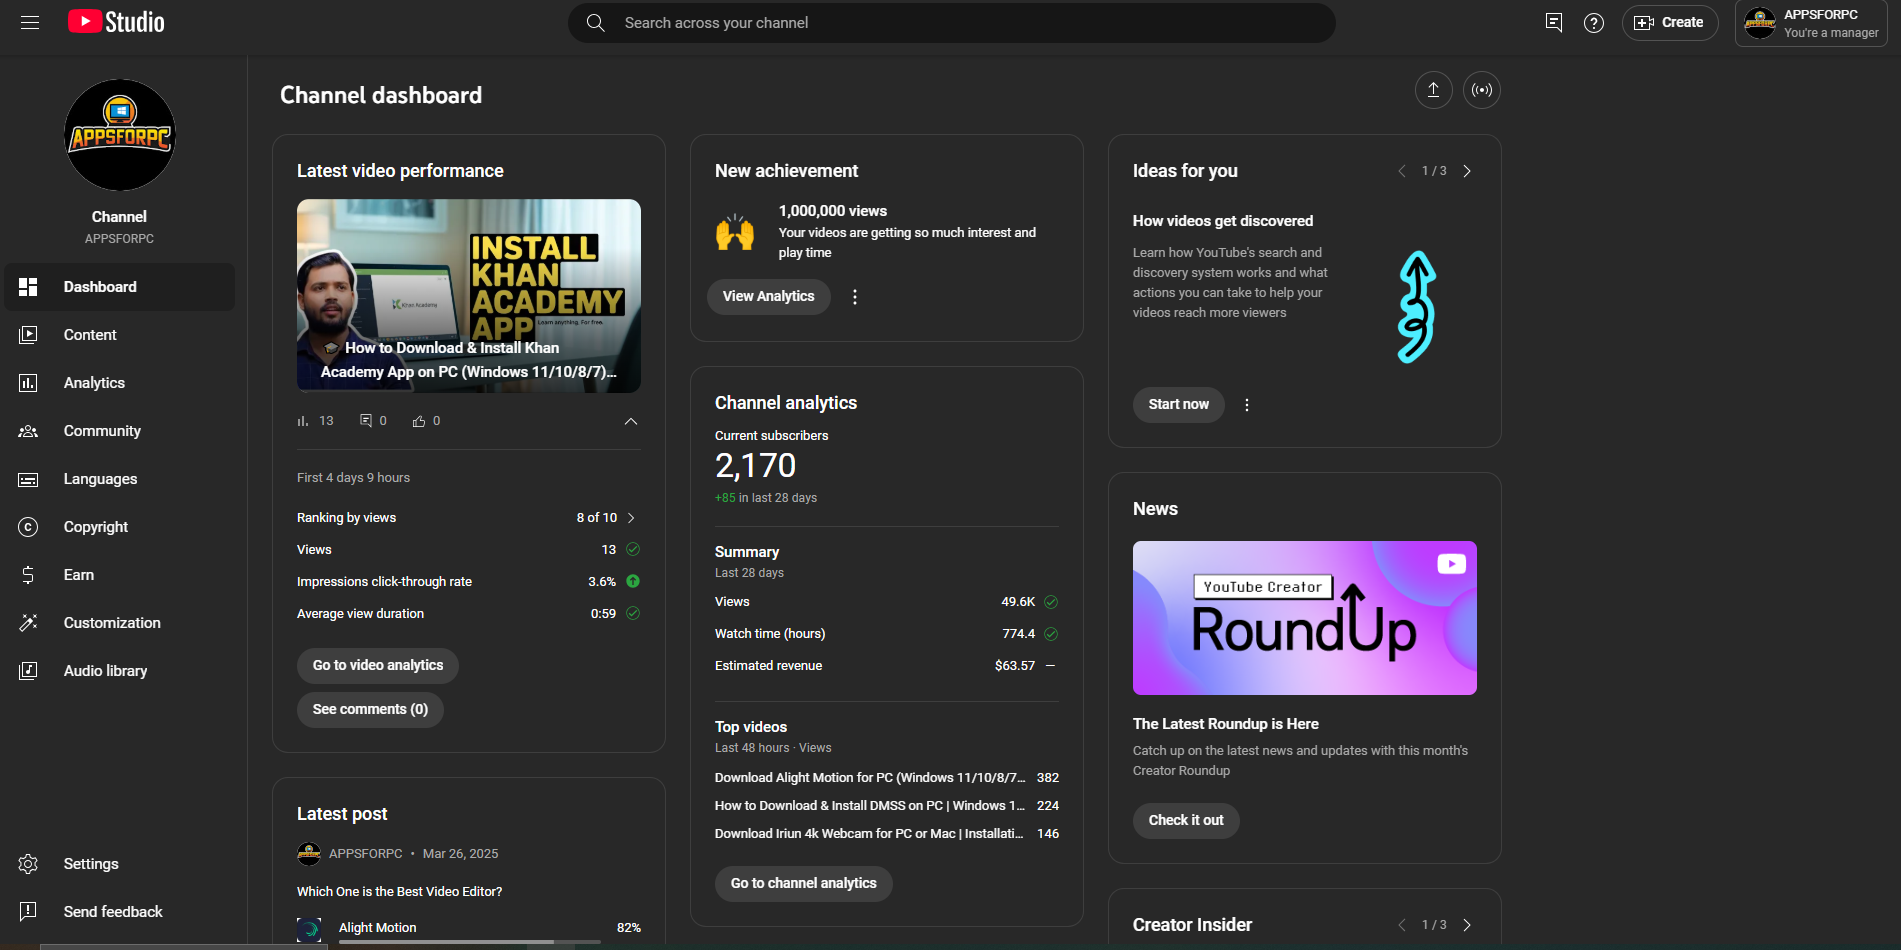This screenshot has height=950, width=1901.
Task: Open the Analytics menu item
Action: pos(120,383)
